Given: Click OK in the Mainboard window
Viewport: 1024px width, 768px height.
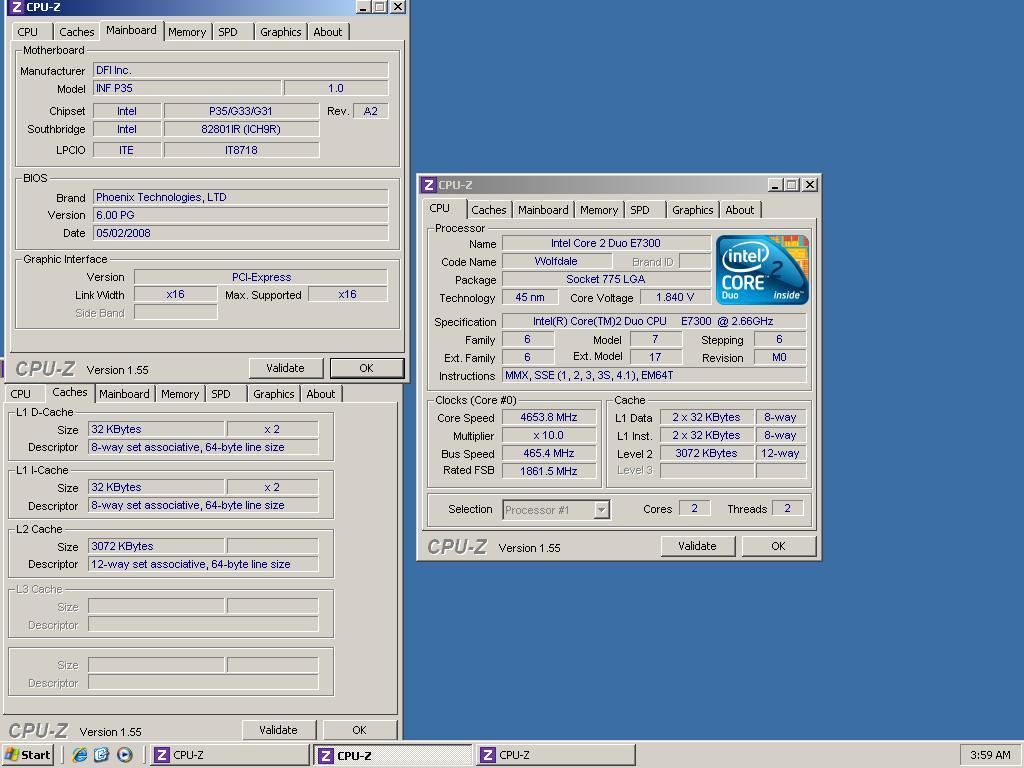Looking at the screenshot, I should click(366, 368).
